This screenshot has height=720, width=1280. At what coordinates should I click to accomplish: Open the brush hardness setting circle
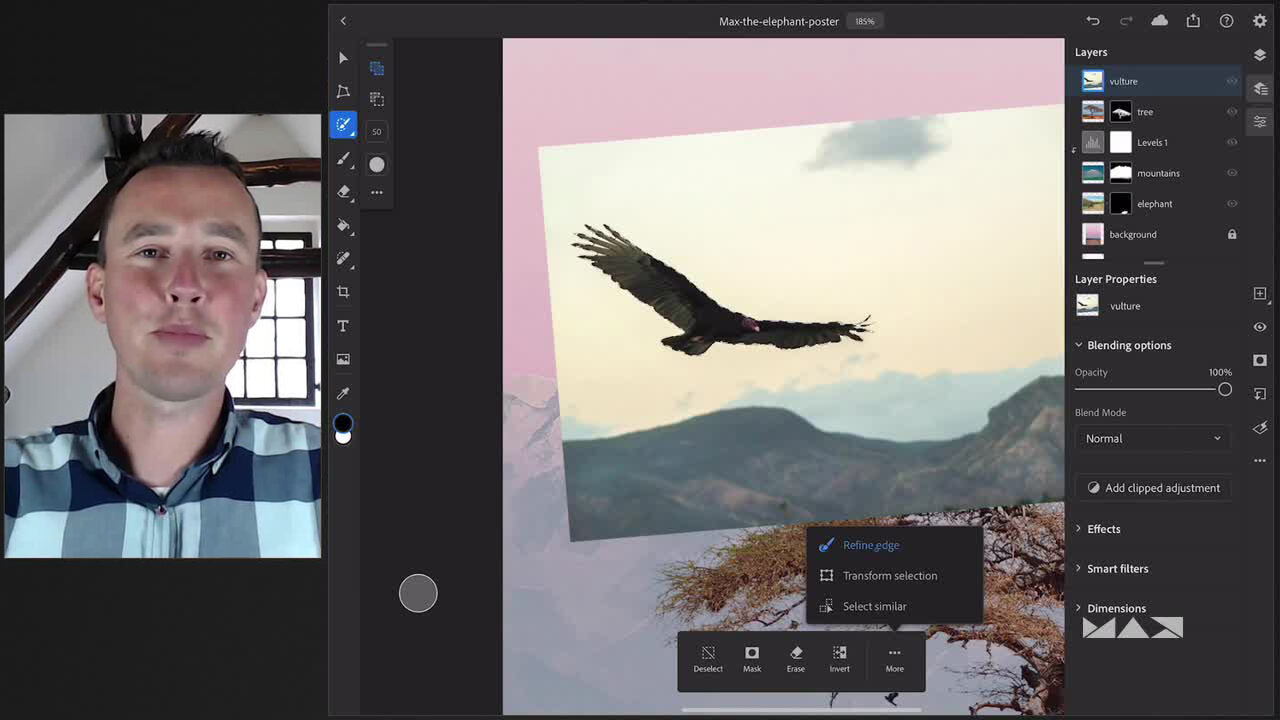377,164
